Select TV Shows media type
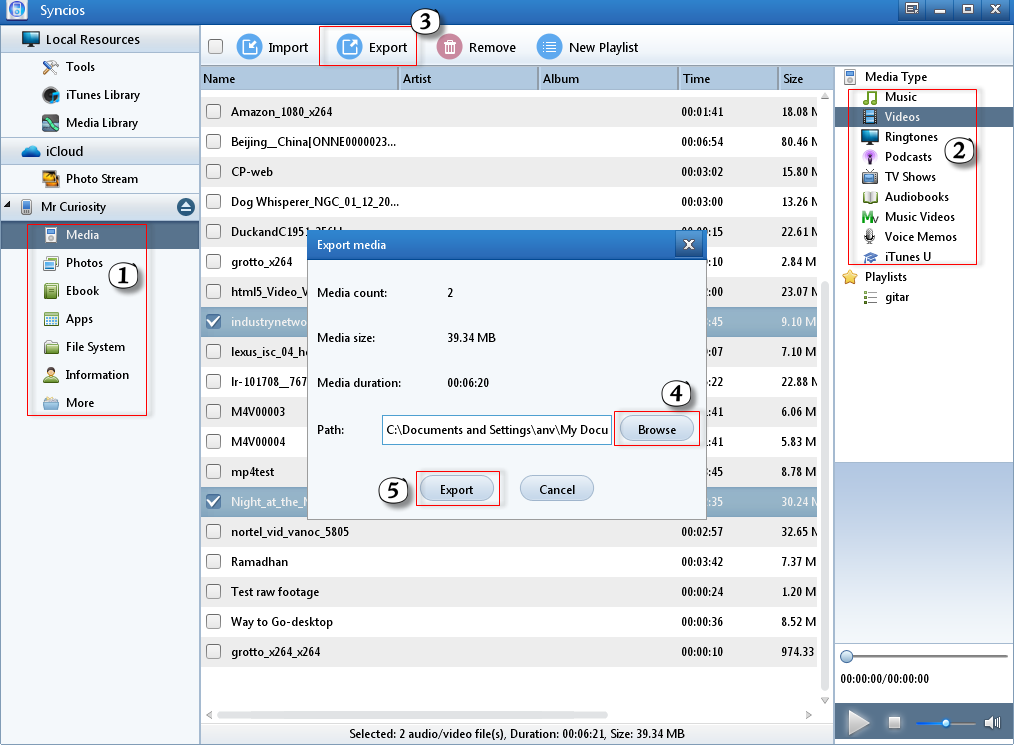Image resolution: width=1014 pixels, height=745 pixels. 910,177
